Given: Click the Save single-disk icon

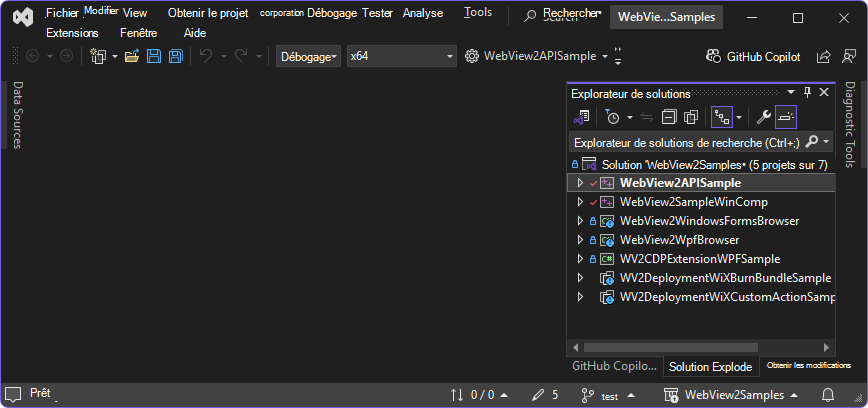Looking at the screenshot, I should pos(153,56).
